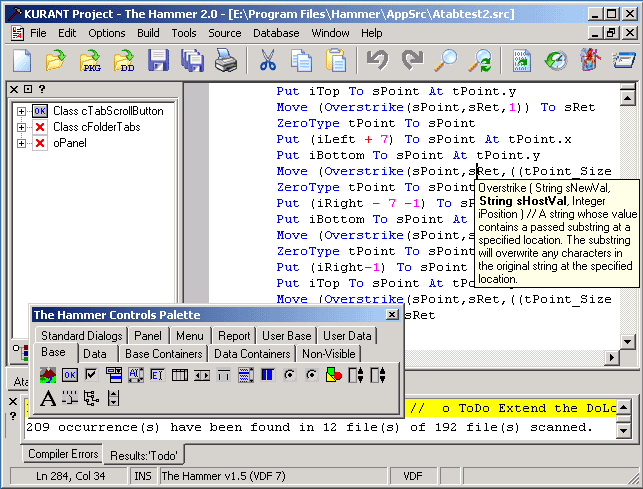Click the help question mark in tree panel

pyautogui.click(x=41, y=89)
